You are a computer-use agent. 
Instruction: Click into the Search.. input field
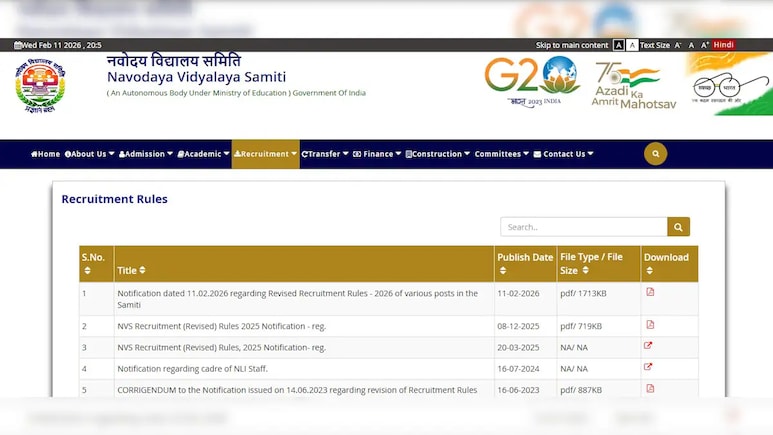point(584,227)
